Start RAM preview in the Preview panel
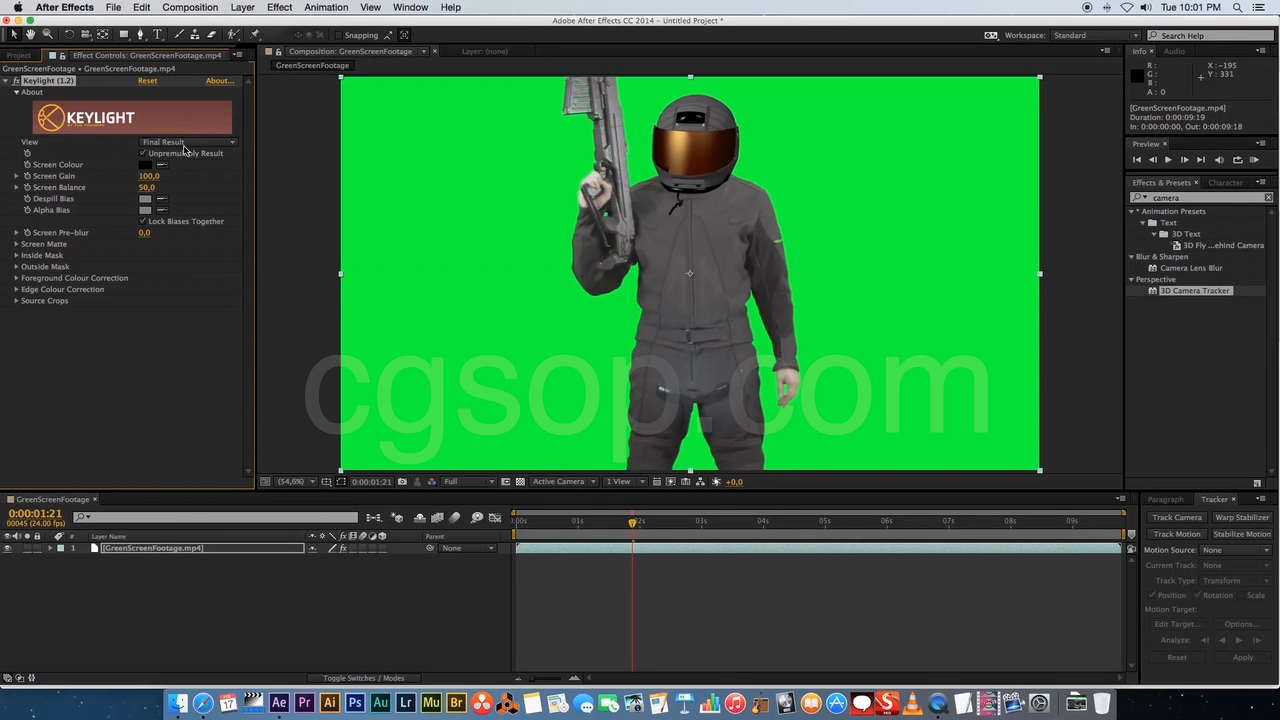The image size is (1280, 720). tap(1254, 160)
